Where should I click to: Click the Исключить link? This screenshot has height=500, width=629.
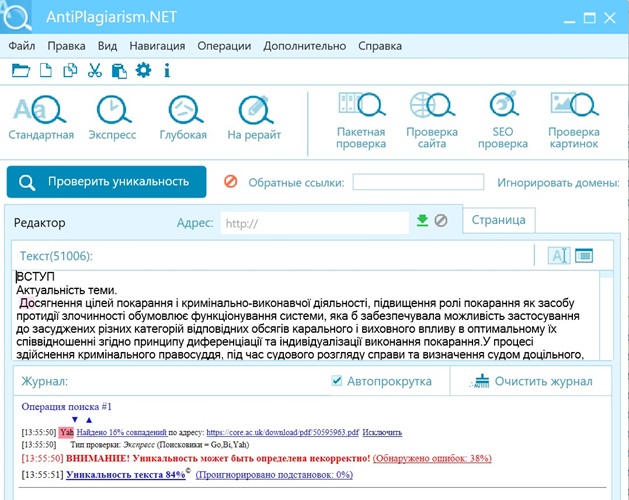(x=382, y=432)
